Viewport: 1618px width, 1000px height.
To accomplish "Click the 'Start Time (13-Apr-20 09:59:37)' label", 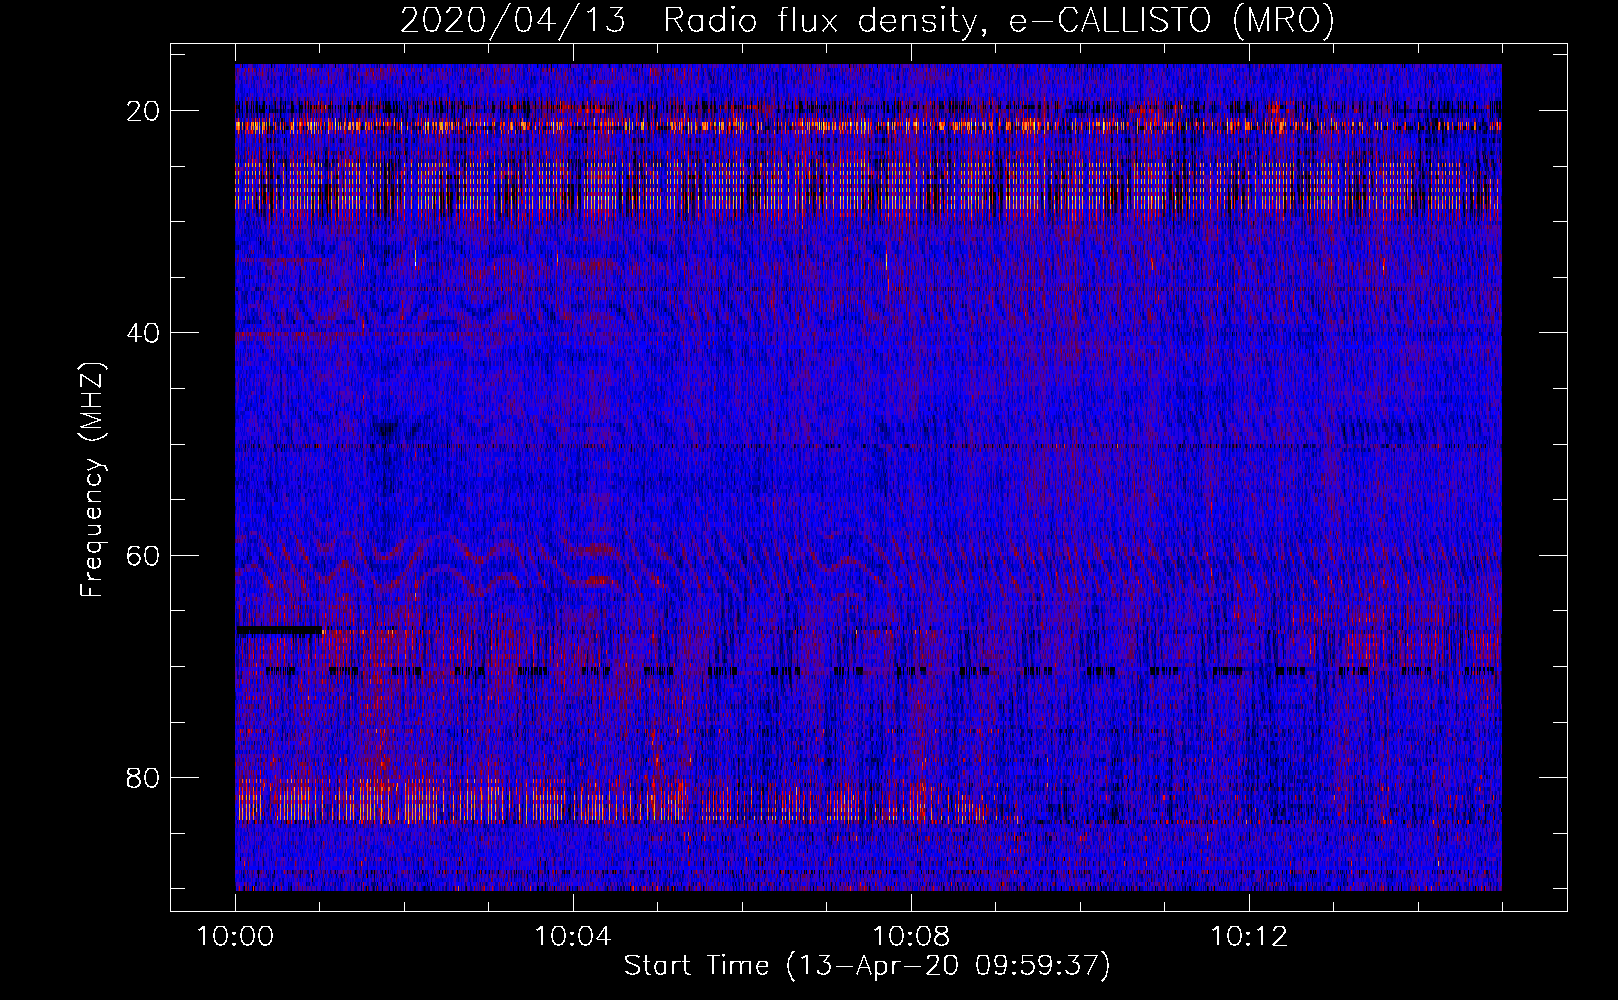I will 867,966.
